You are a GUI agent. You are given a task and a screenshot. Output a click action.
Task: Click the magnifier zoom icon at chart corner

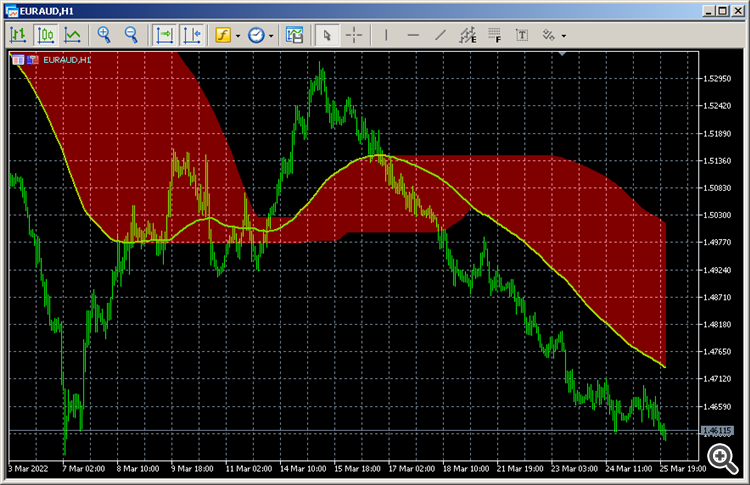tap(722, 458)
